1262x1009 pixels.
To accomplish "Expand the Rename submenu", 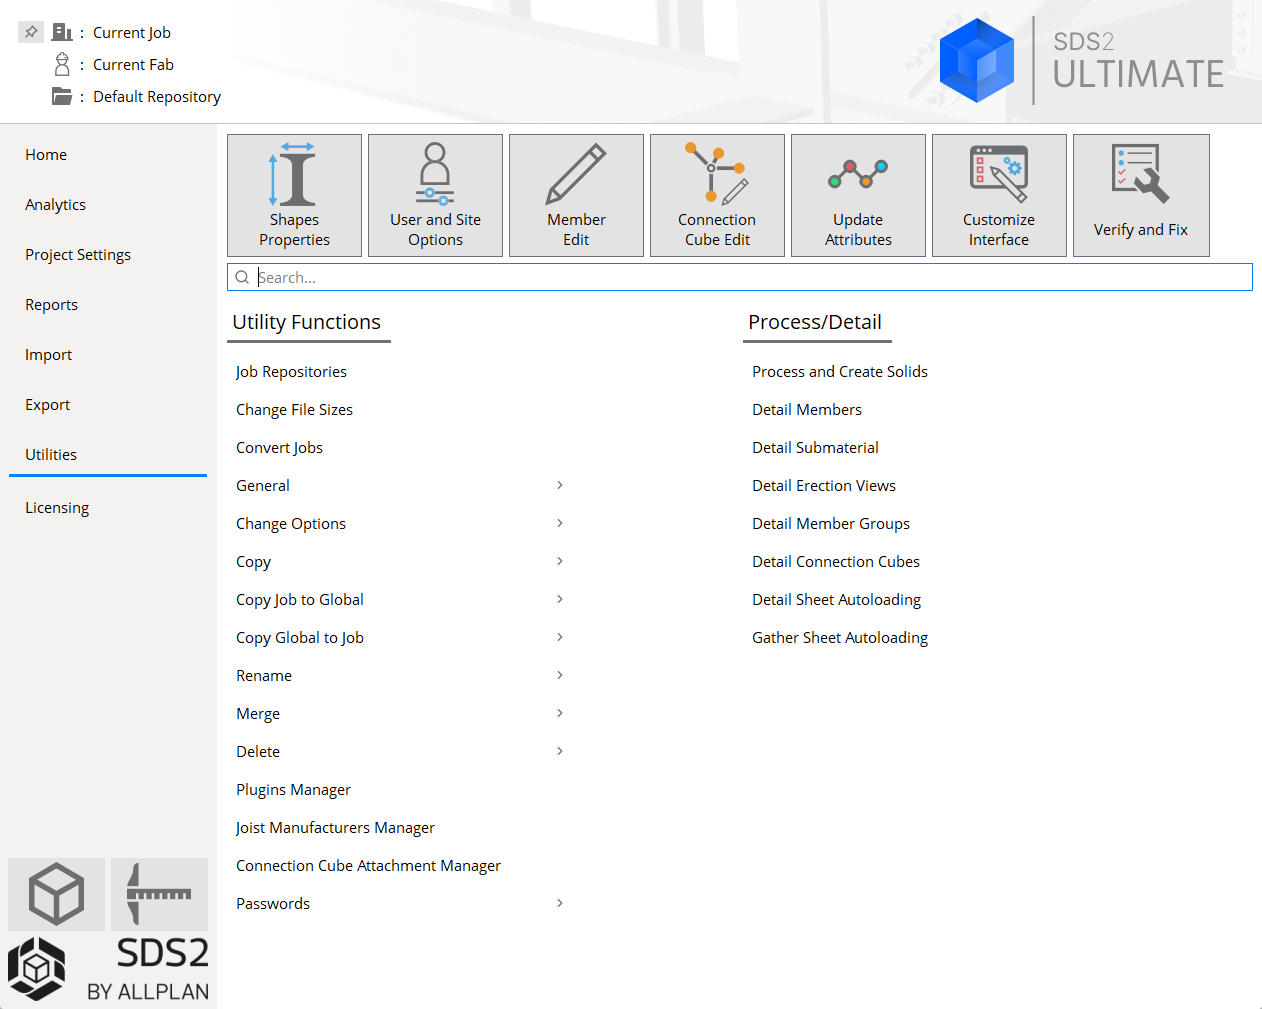I will (x=560, y=675).
